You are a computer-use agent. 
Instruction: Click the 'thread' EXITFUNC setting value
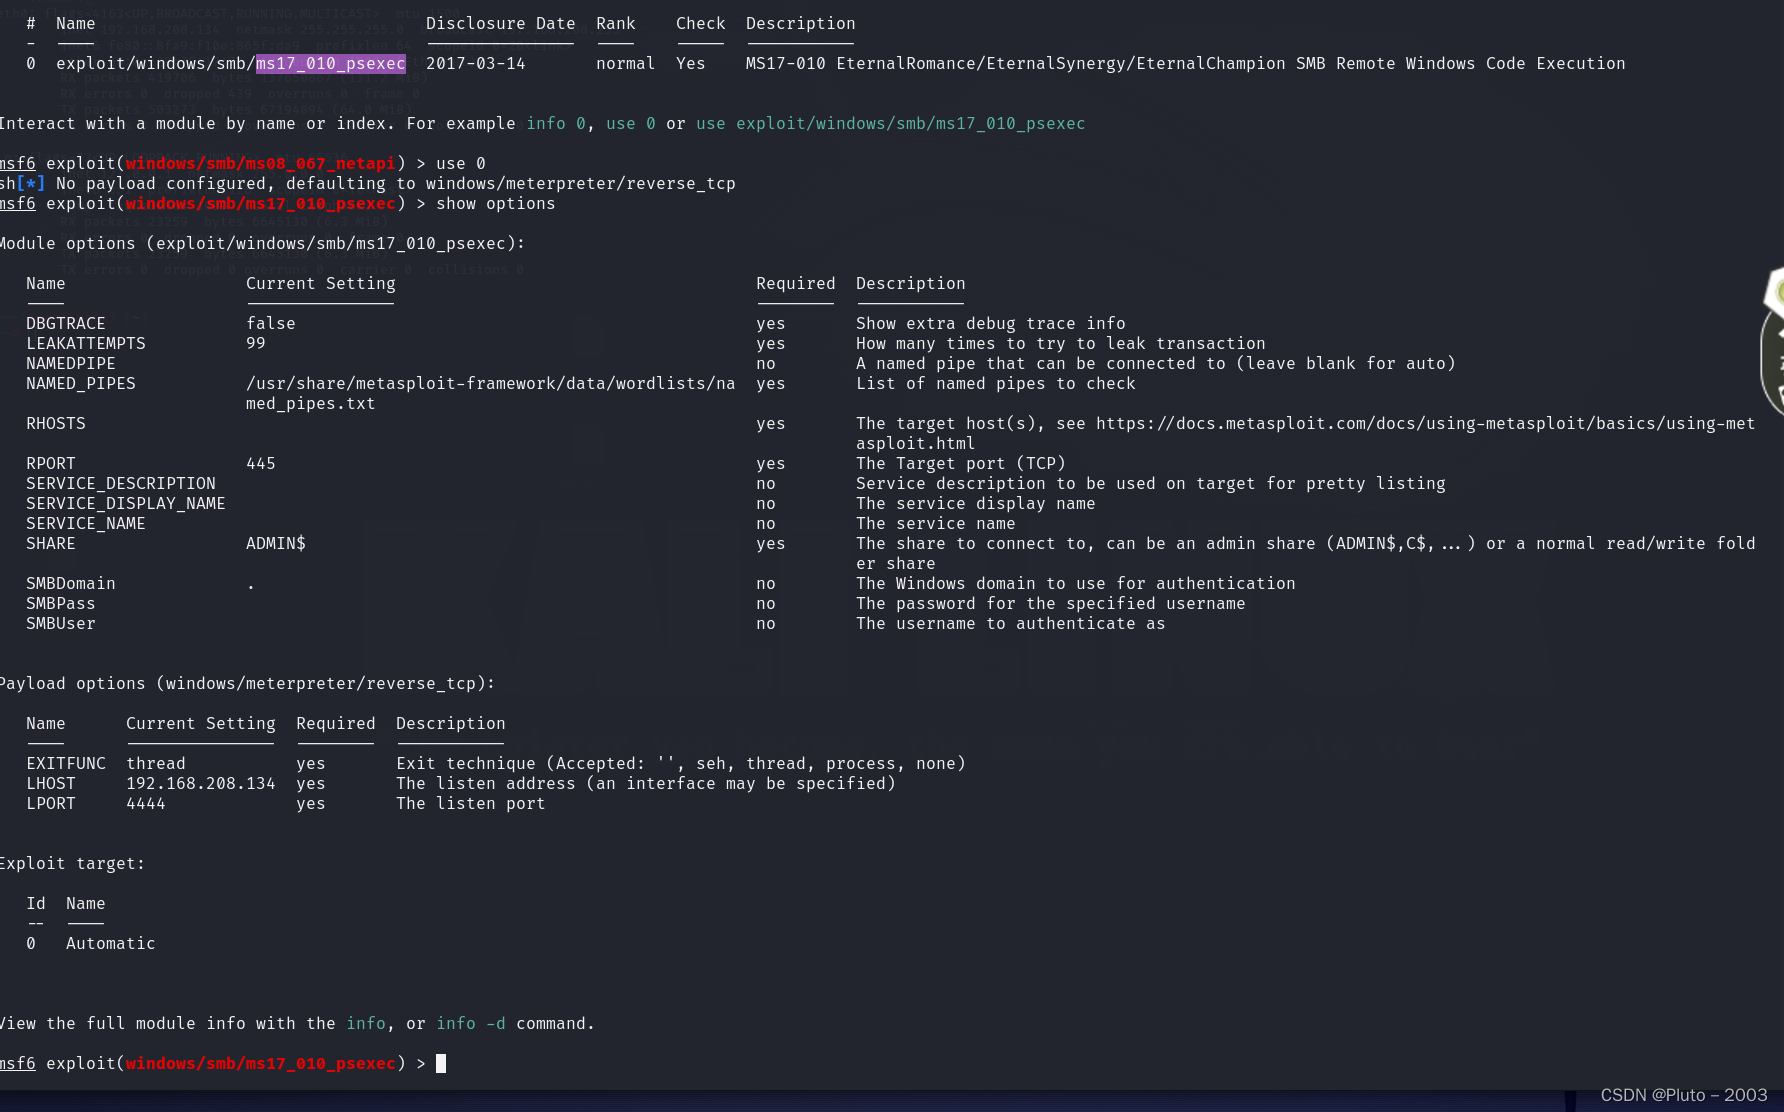[x=156, y=764]
